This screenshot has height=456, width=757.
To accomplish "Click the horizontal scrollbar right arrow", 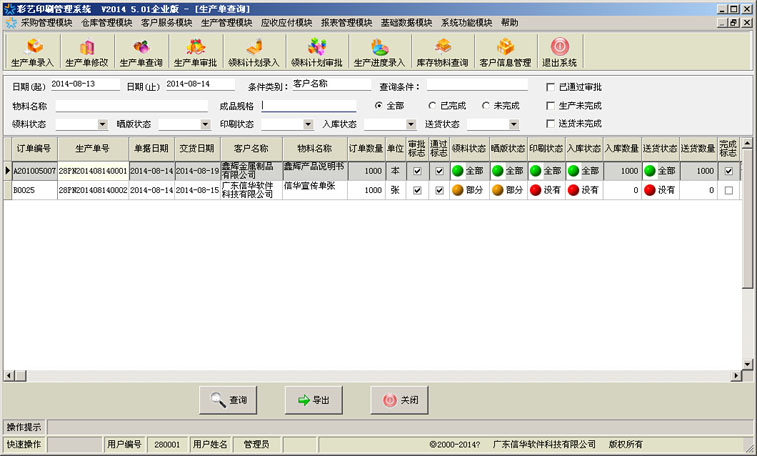I will tap(736, 375).
